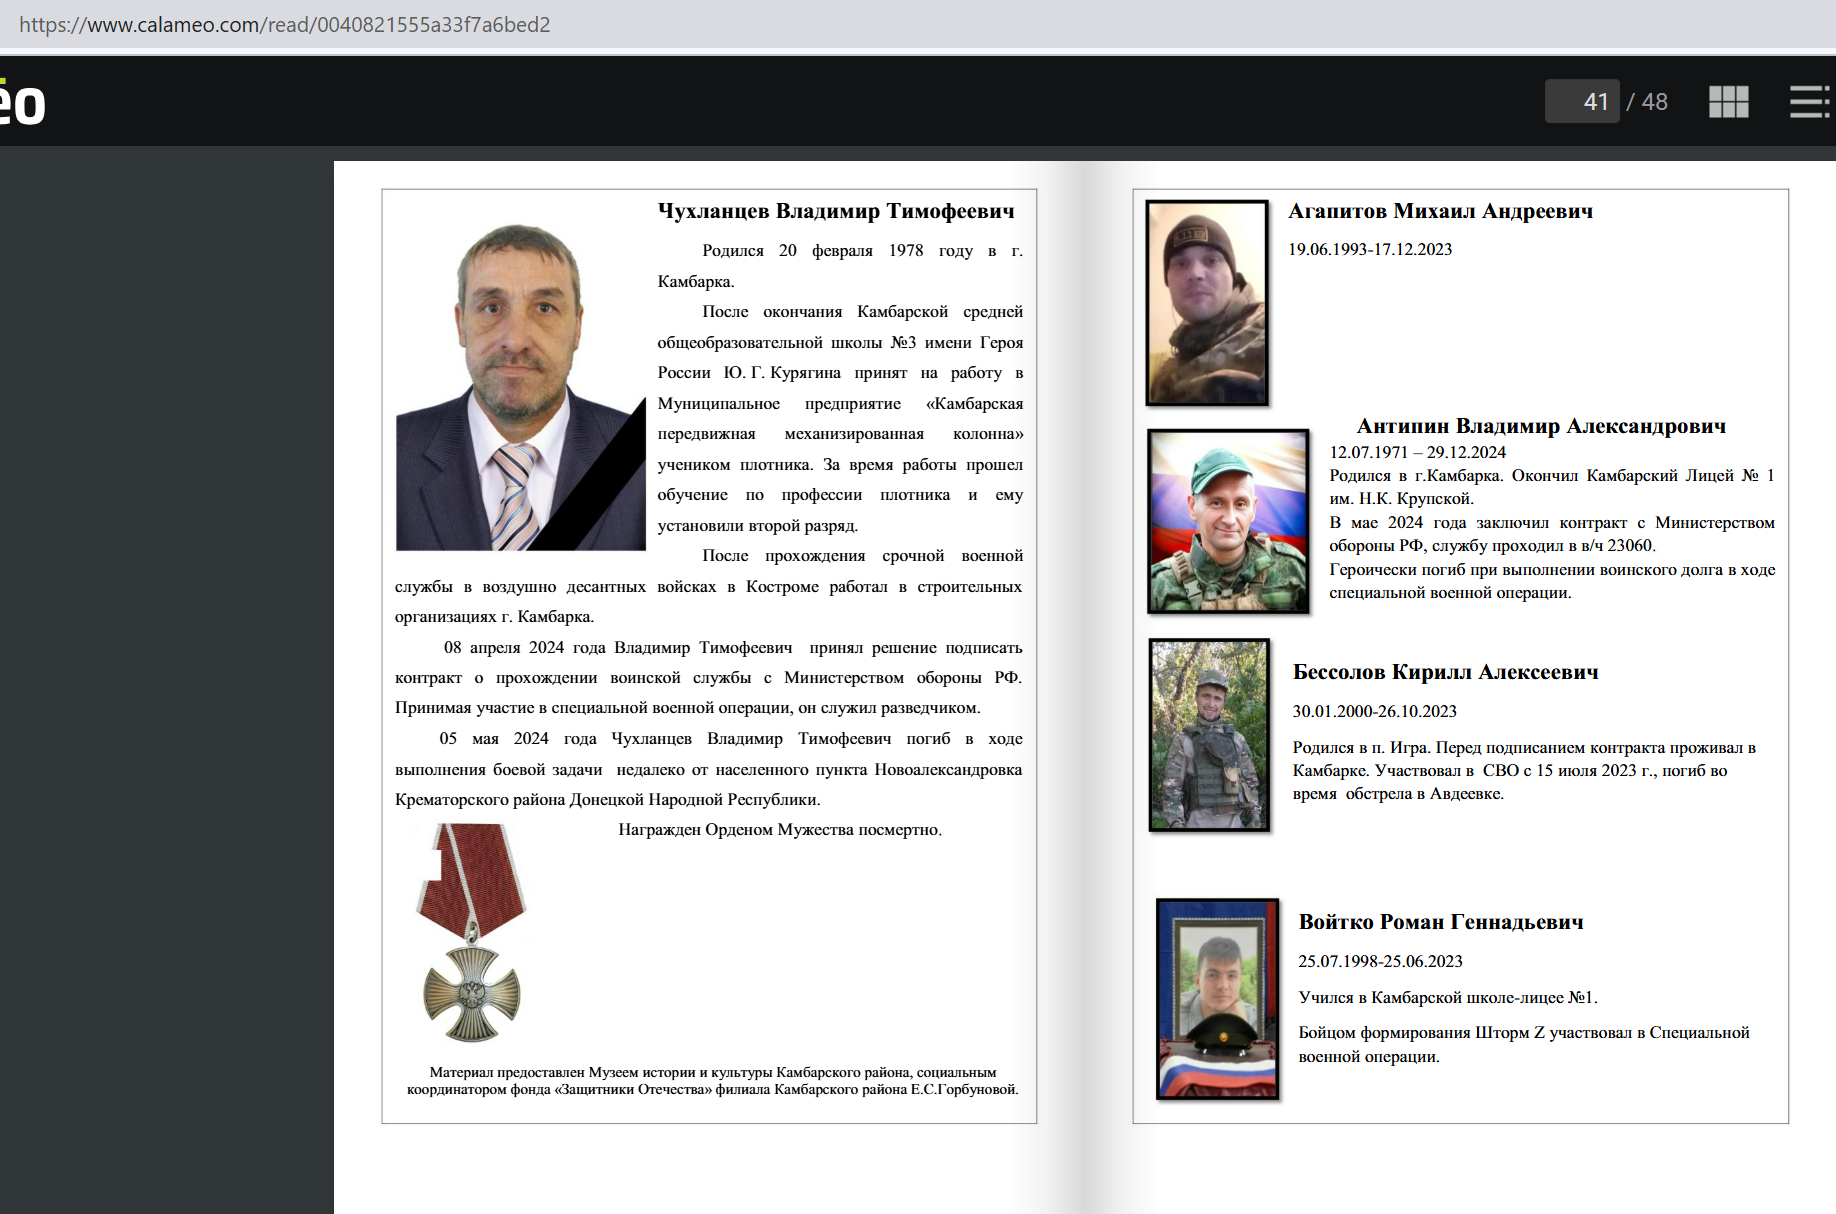The height and width of the screenshot is (1214, 1836).
Task: Click the dates "25.07.1998-25.06.2023"
Action: click(x=1380, y=961)
